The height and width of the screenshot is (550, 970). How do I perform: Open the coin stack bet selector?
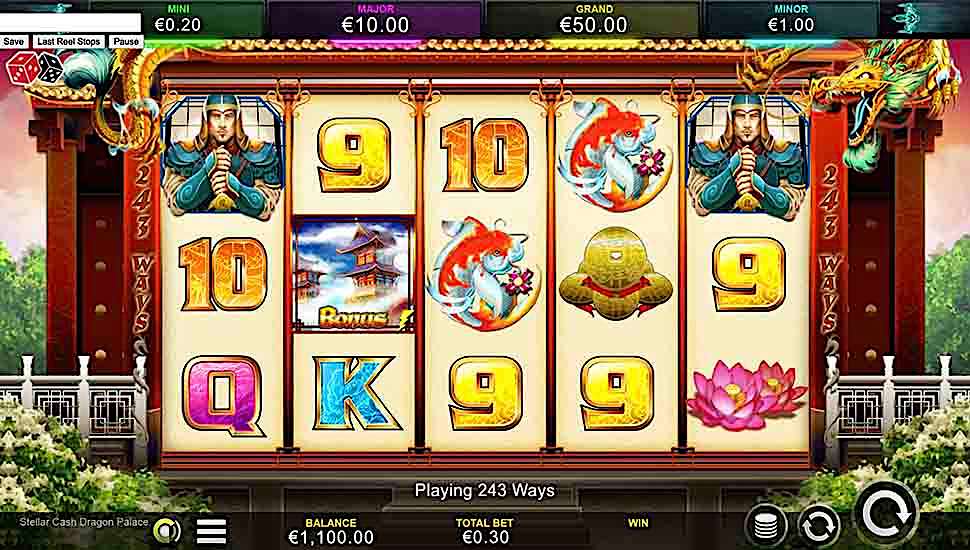[x=766, y=526]
